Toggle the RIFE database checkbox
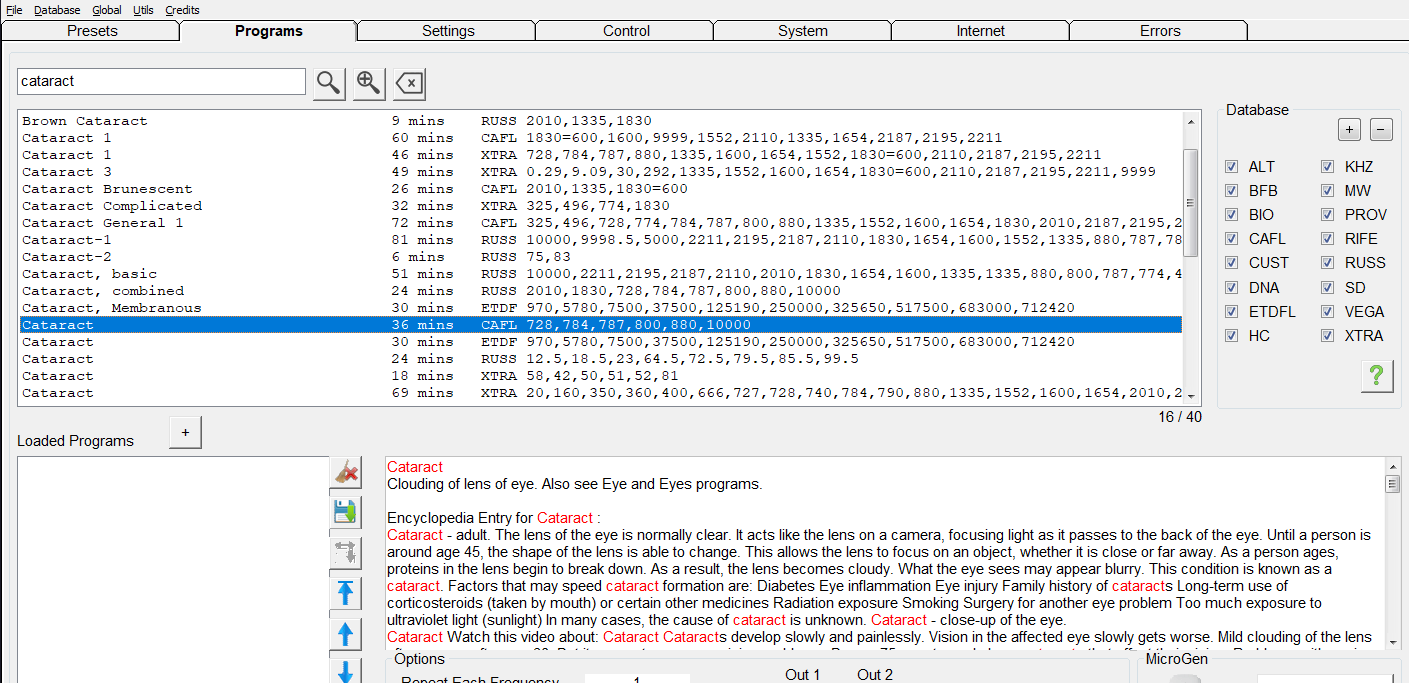1409x683 pixels. click(1328, 239)
